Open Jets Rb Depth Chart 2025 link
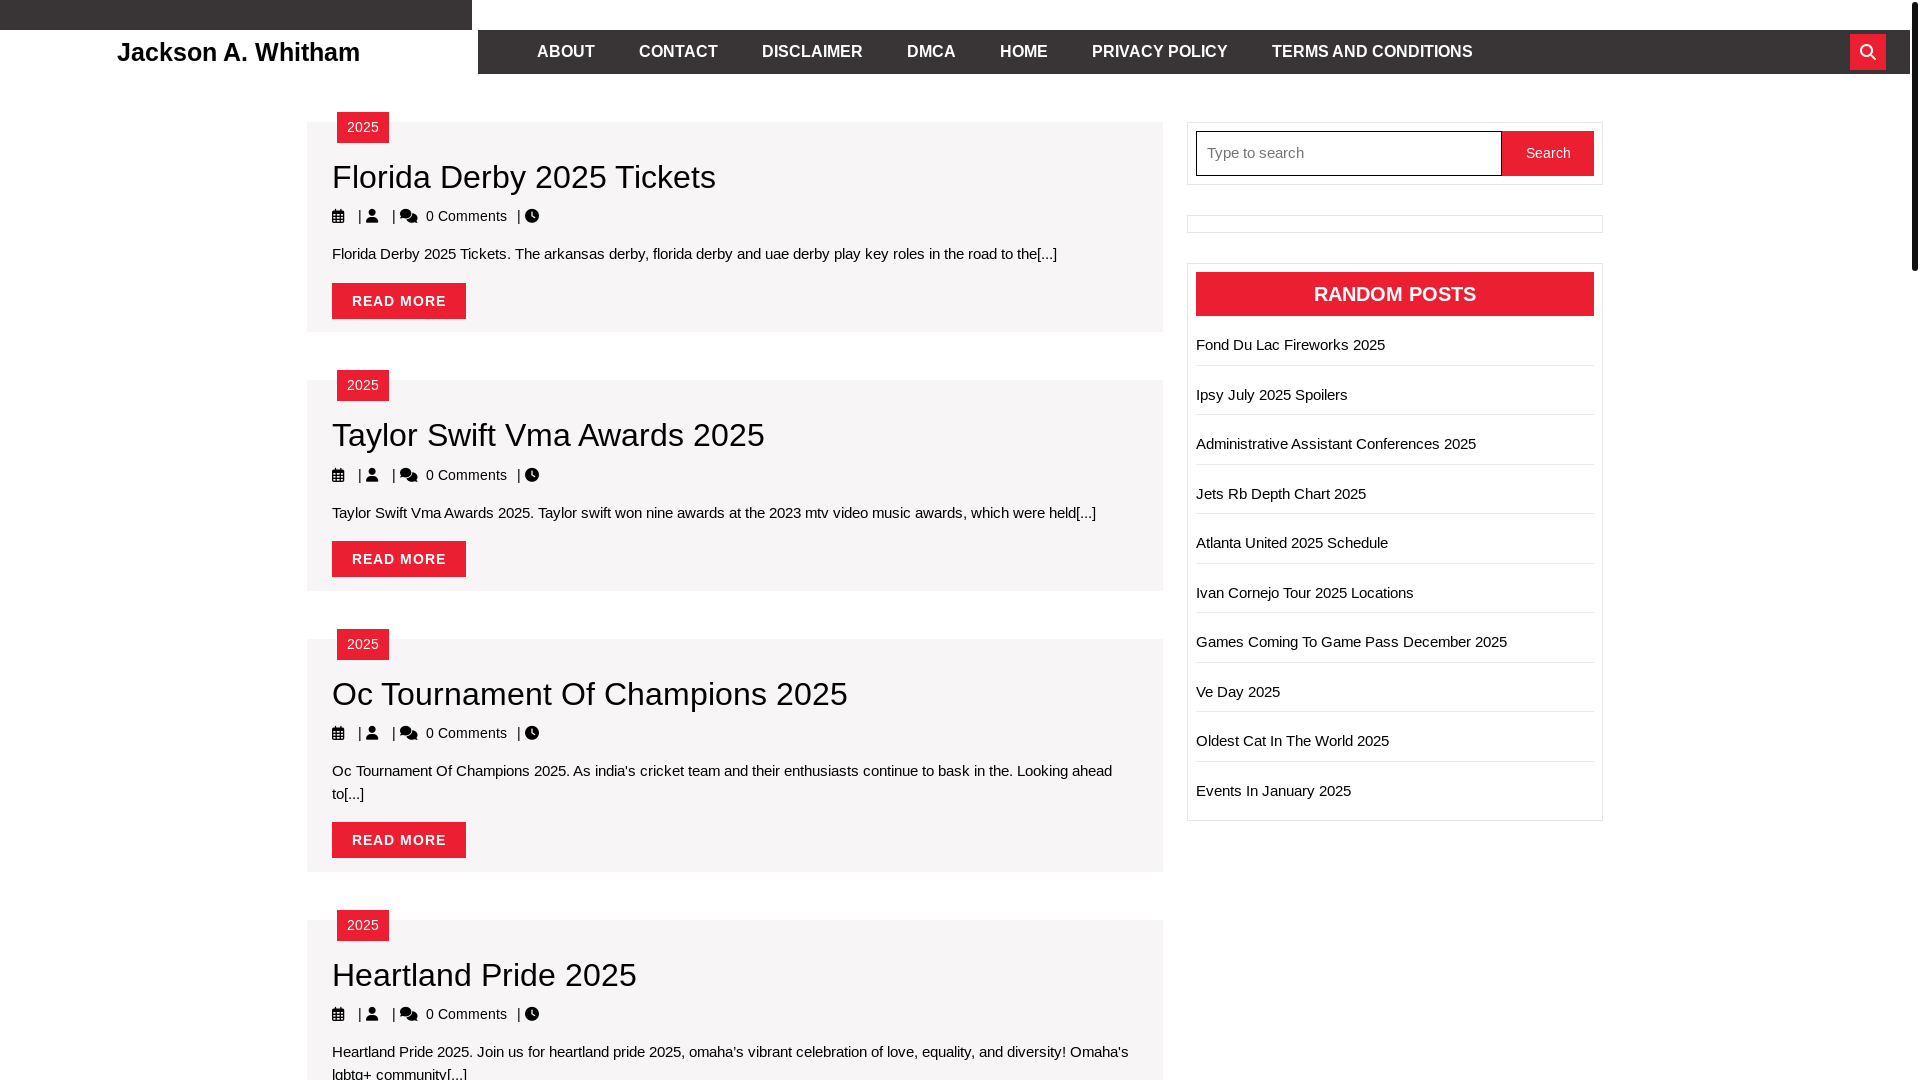This screenshot has height=1080, width=1920. click(1280, 494)
